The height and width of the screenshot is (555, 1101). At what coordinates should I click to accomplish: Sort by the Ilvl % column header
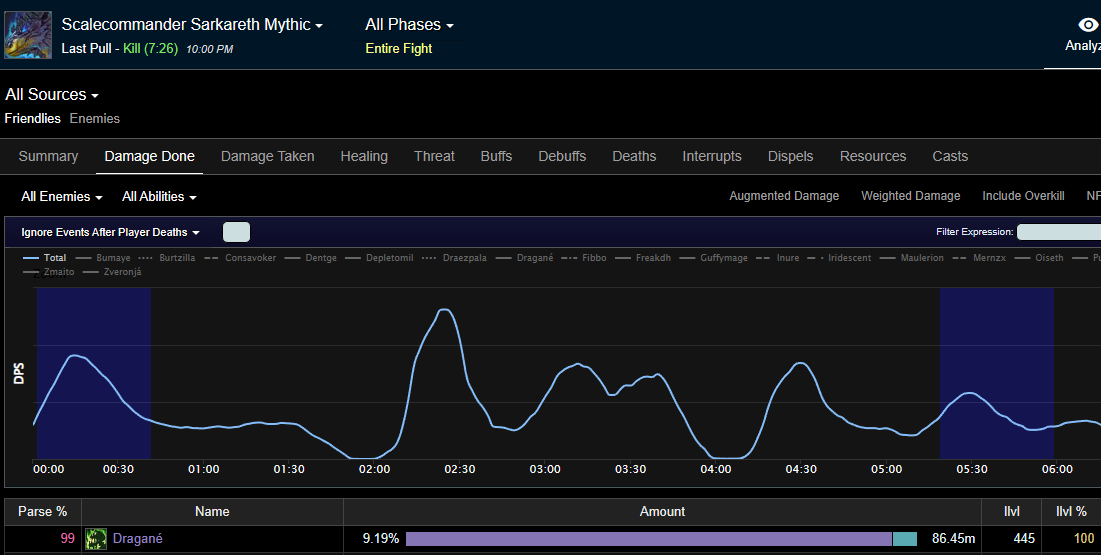(x=1072, y=511)
